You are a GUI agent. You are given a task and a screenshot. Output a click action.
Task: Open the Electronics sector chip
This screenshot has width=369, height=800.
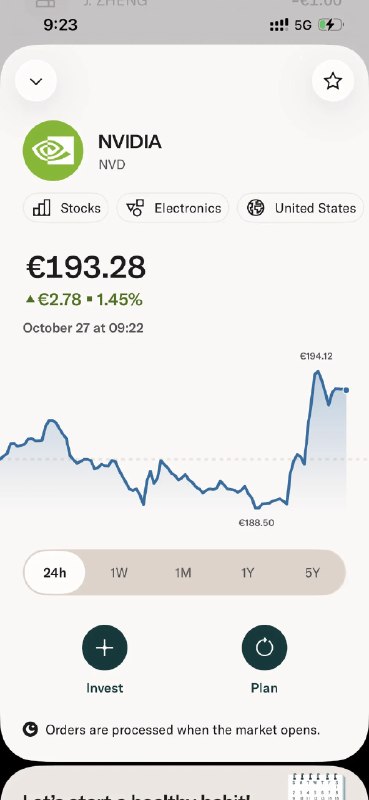[173, 208]
